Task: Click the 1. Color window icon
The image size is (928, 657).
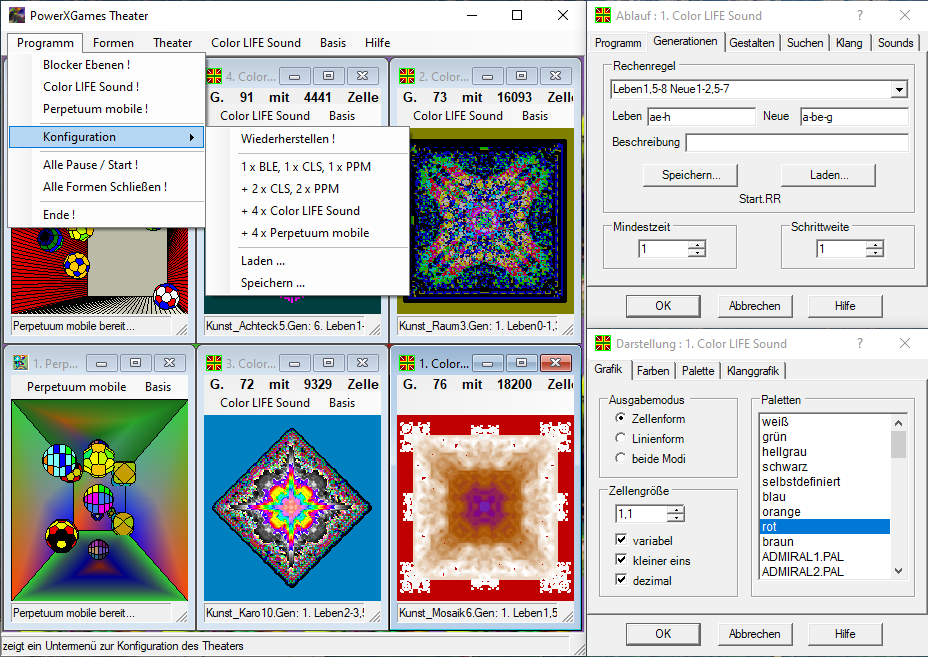Action: 407,363
